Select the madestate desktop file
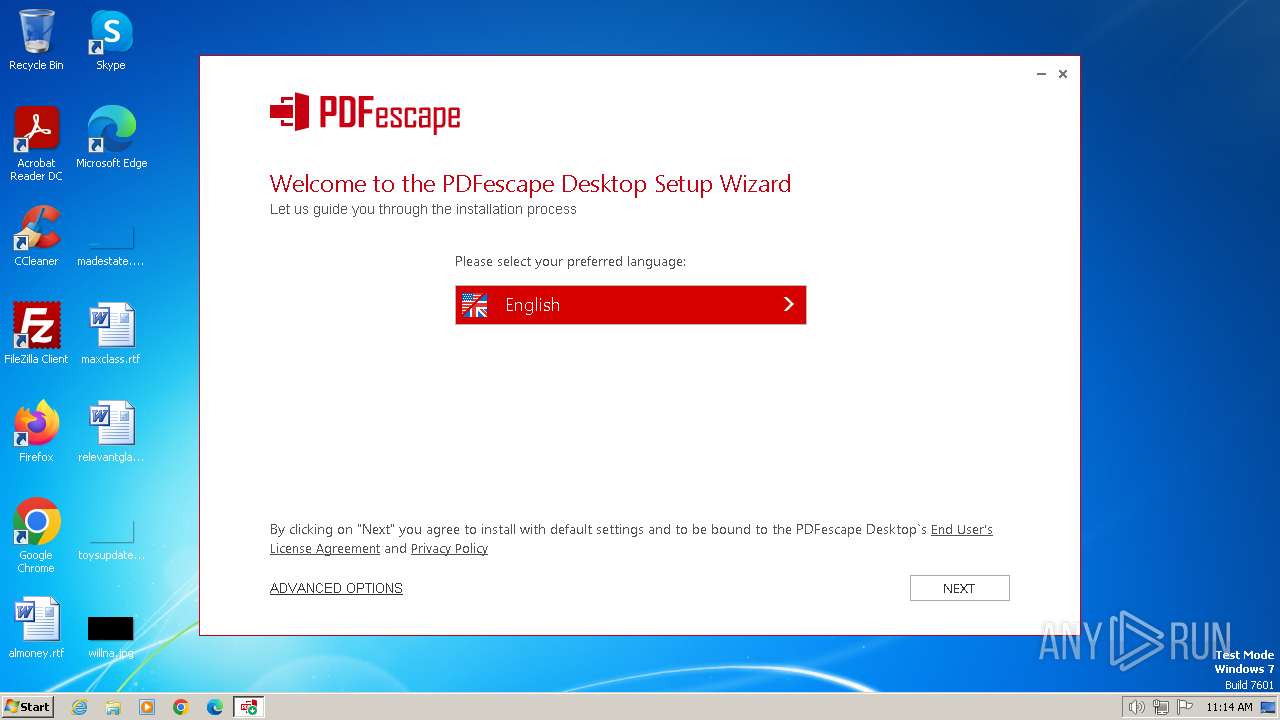 tap(111, 244)
